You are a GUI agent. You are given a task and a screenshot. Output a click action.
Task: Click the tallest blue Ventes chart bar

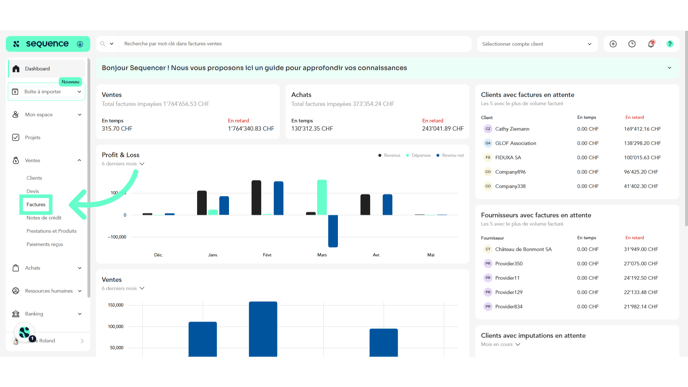click(x=263, y=329)
